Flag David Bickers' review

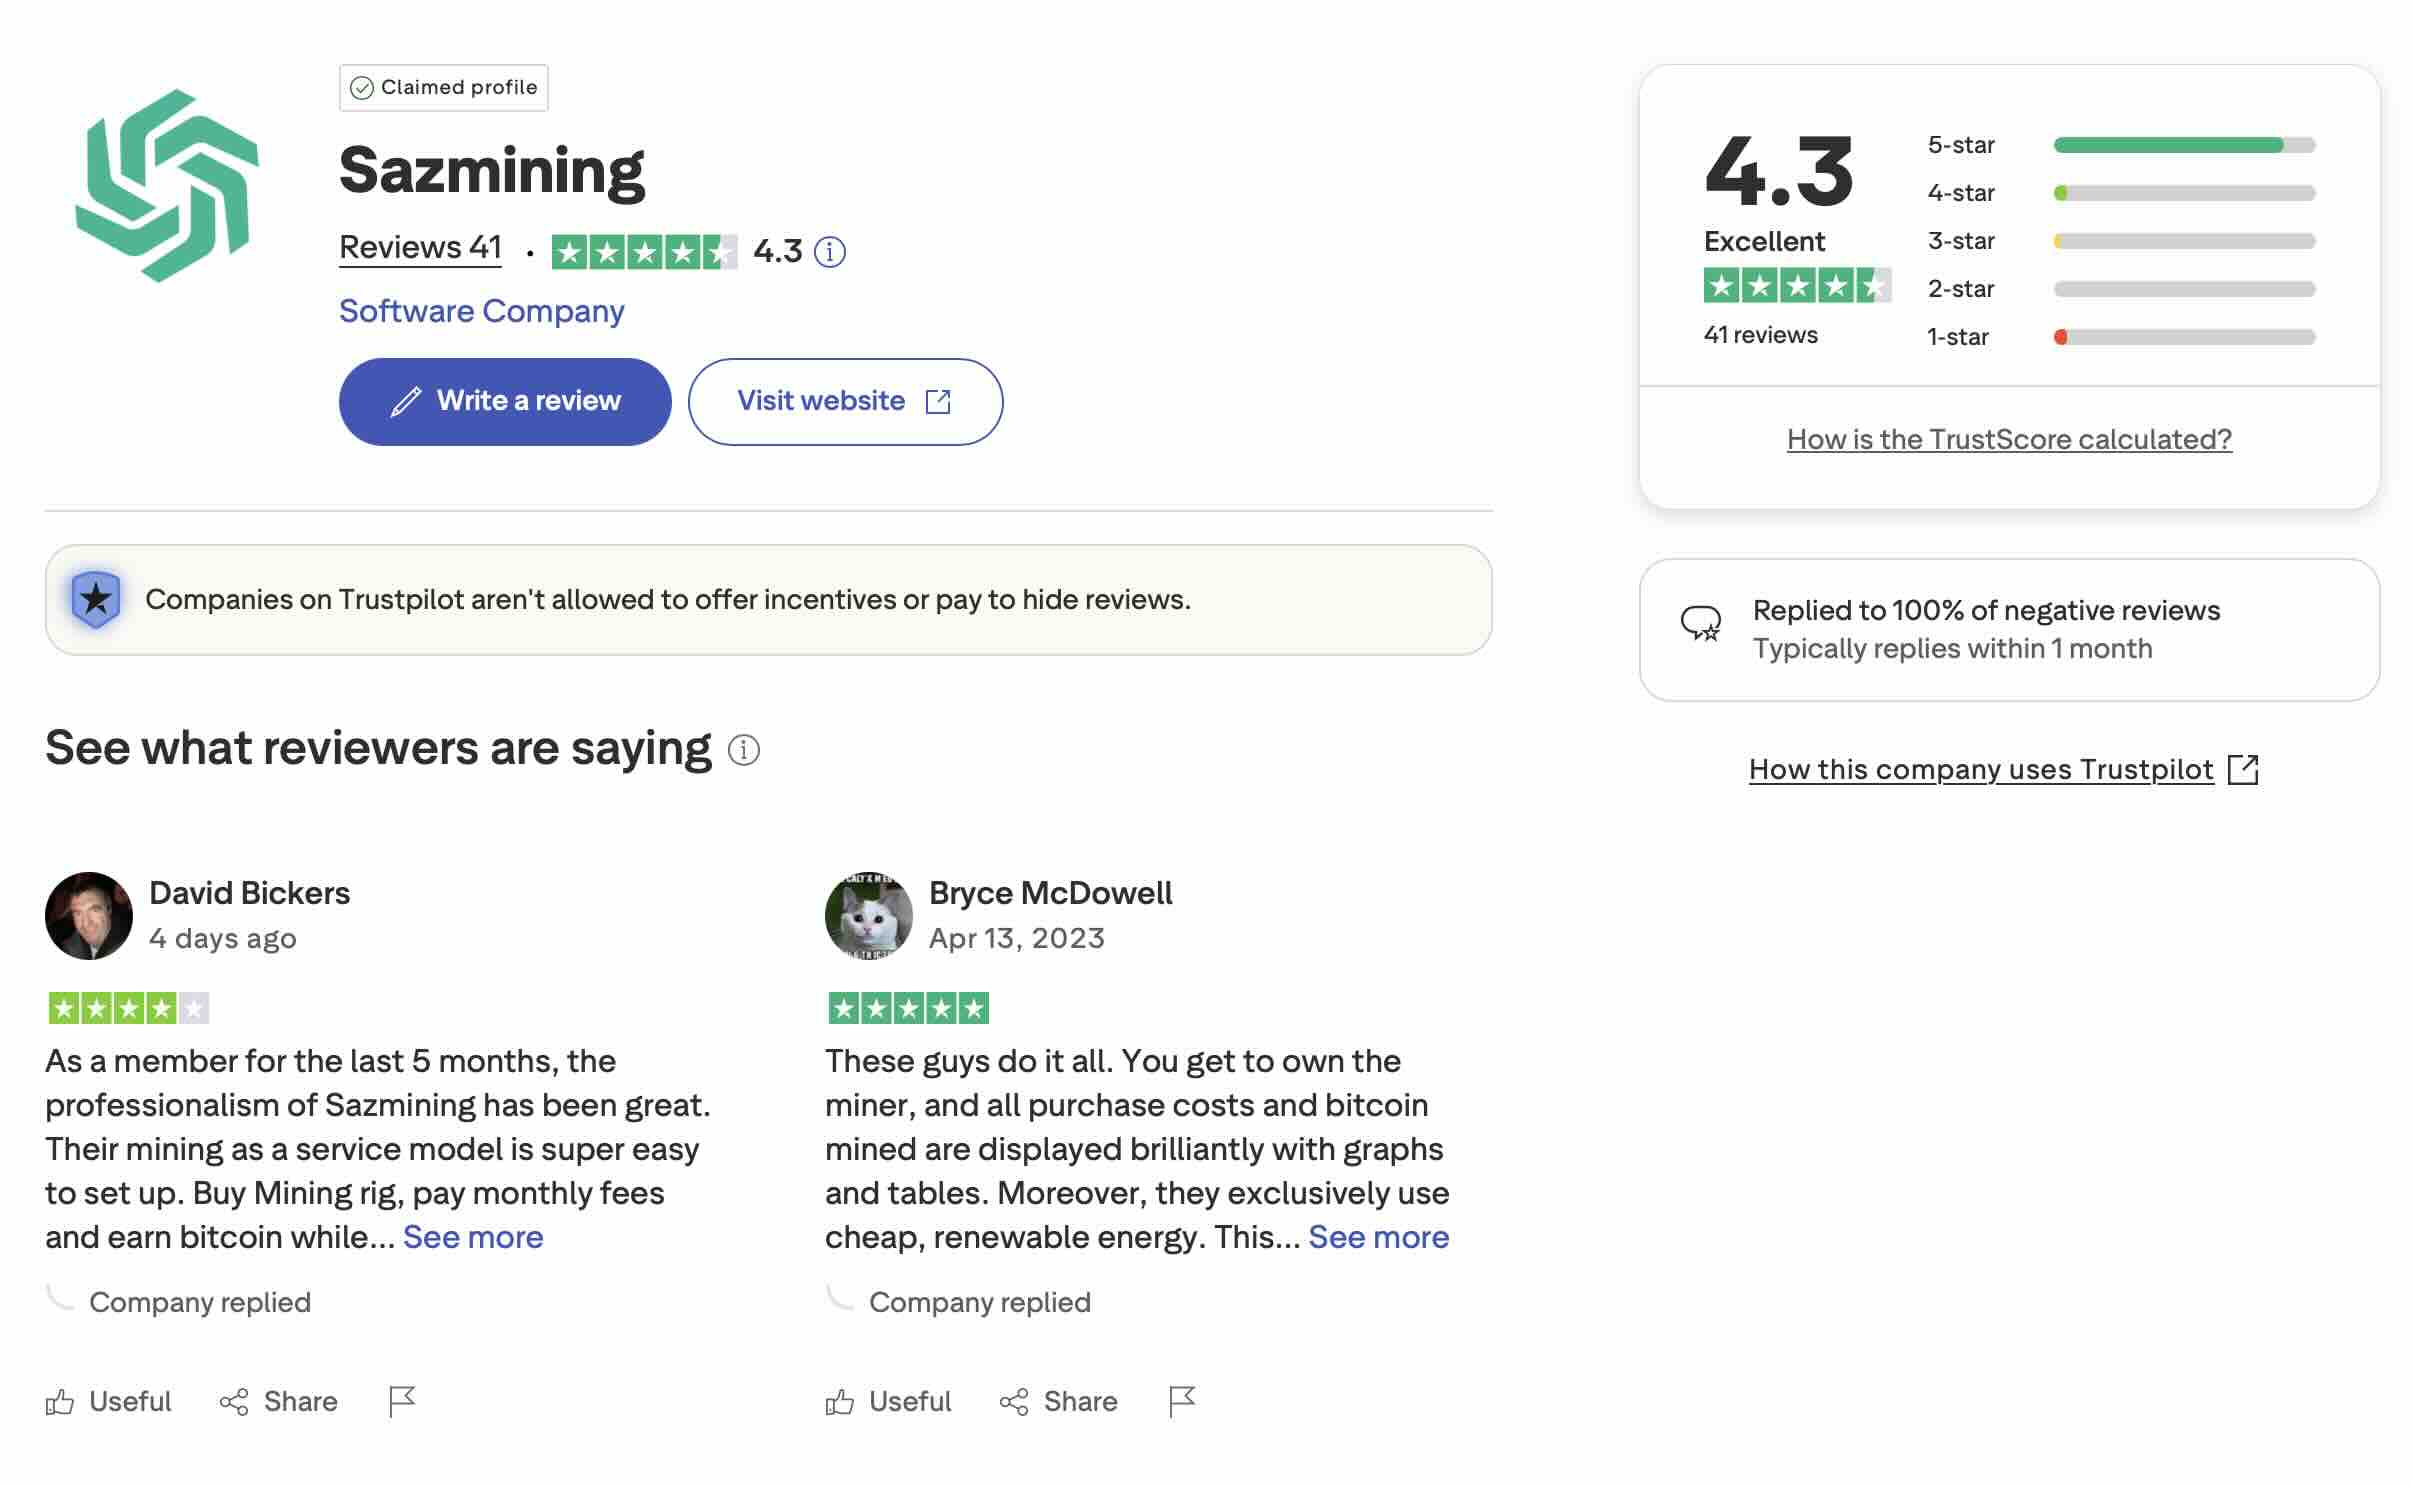[402, 1401]
